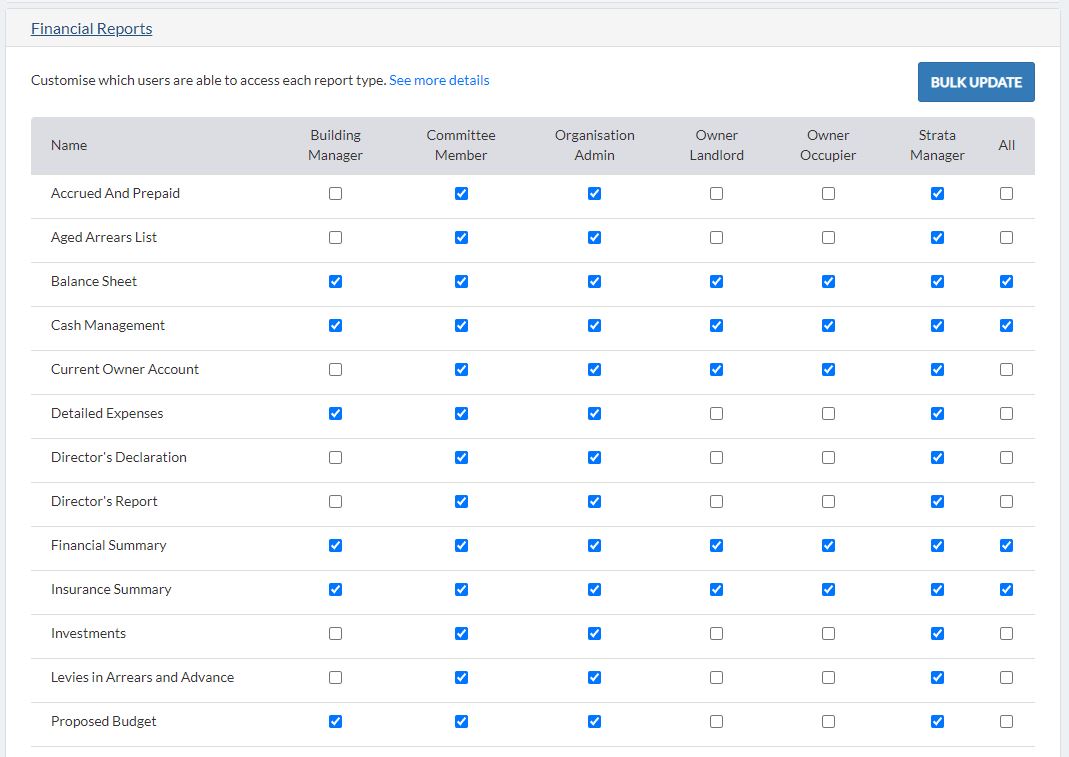This screenshot has width=1069, height=757.
Task: Disable Building Manager access to Balance Sheet
Action: click(335, 282)
